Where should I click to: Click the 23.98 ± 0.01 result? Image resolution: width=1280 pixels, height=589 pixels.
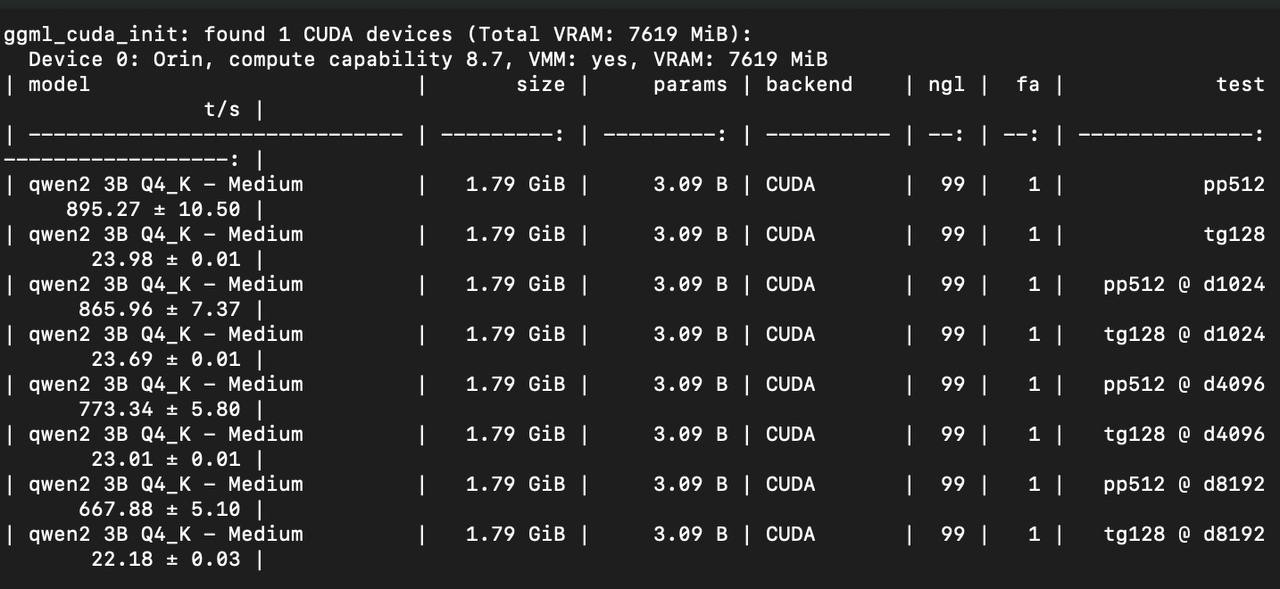coord(166,260)
